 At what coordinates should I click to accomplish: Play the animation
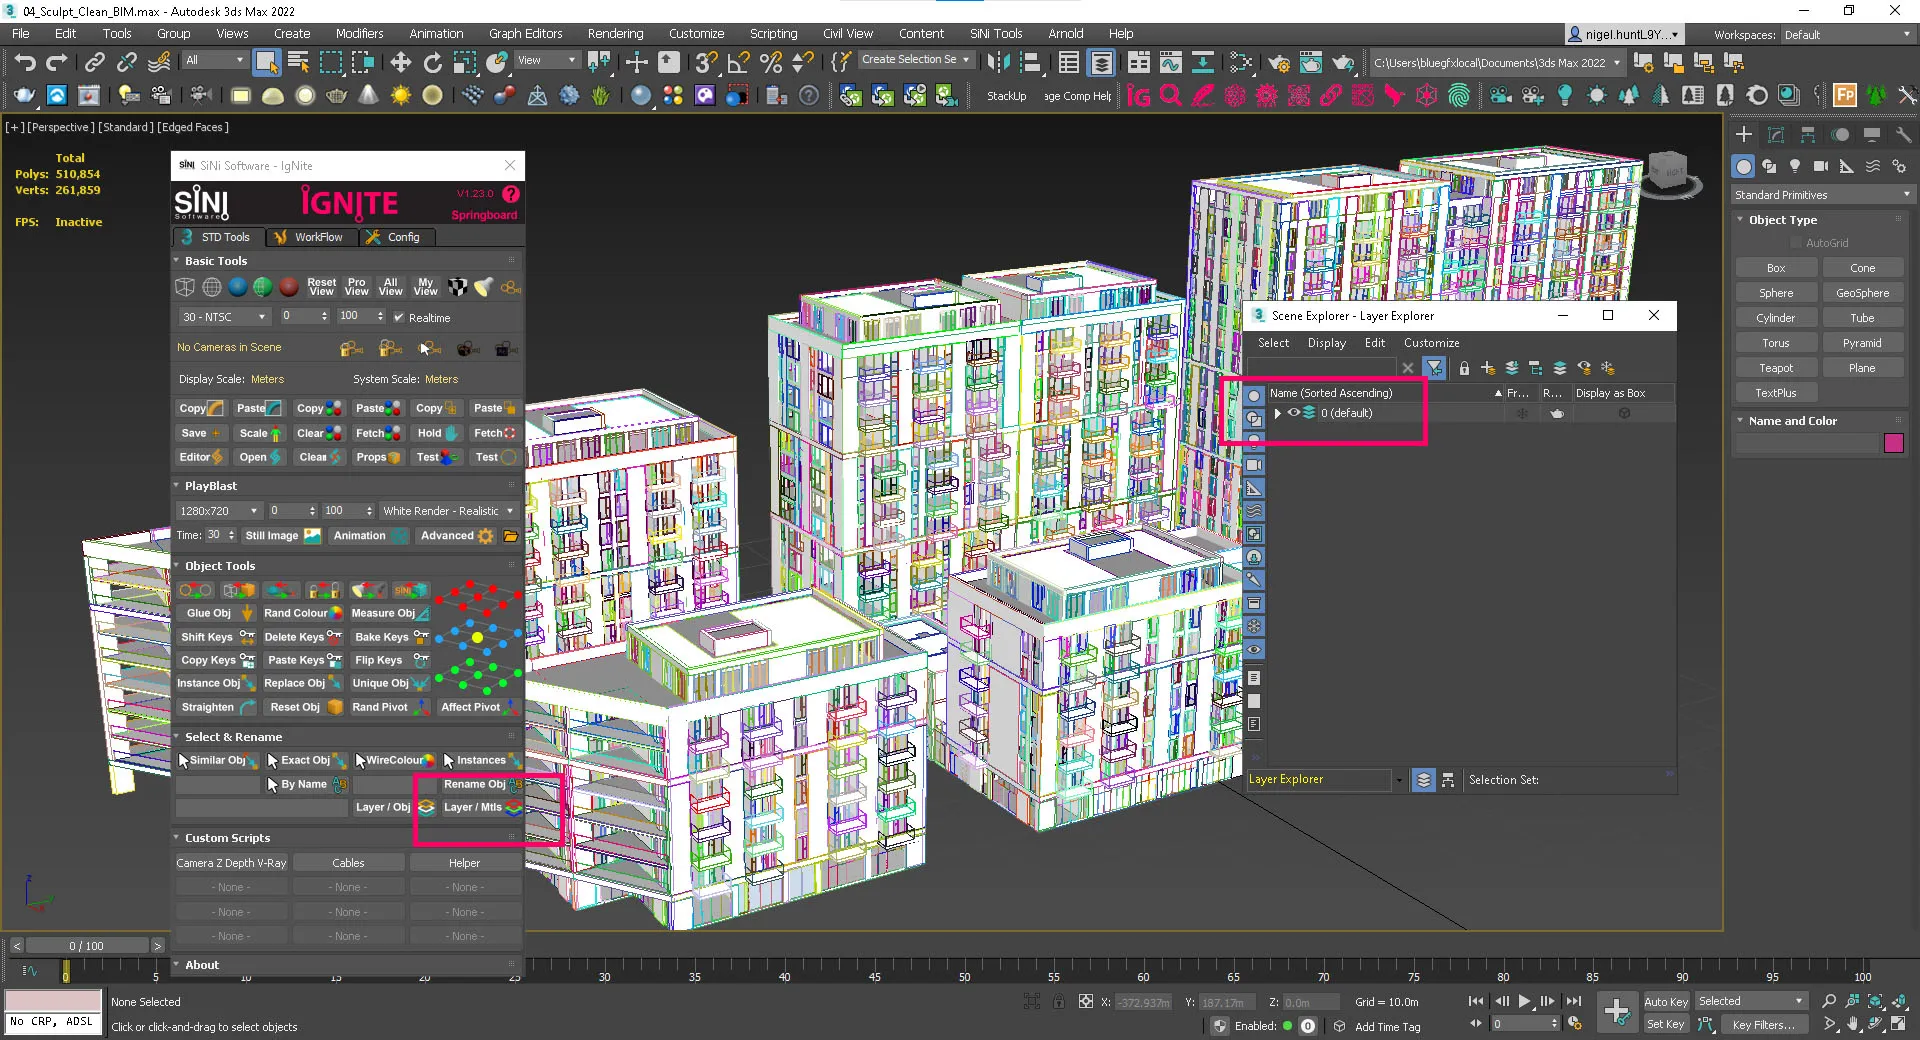(x=1525, y=1001)
